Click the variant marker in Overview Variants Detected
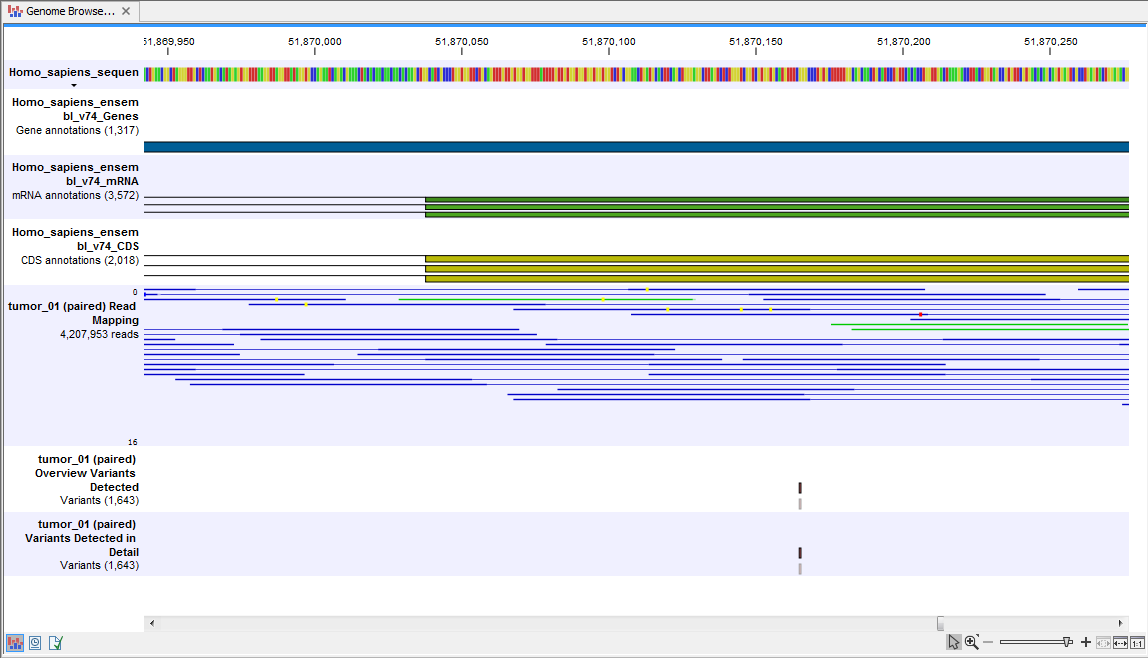This screenshot has width=1148, height=658. pos(799,487)
